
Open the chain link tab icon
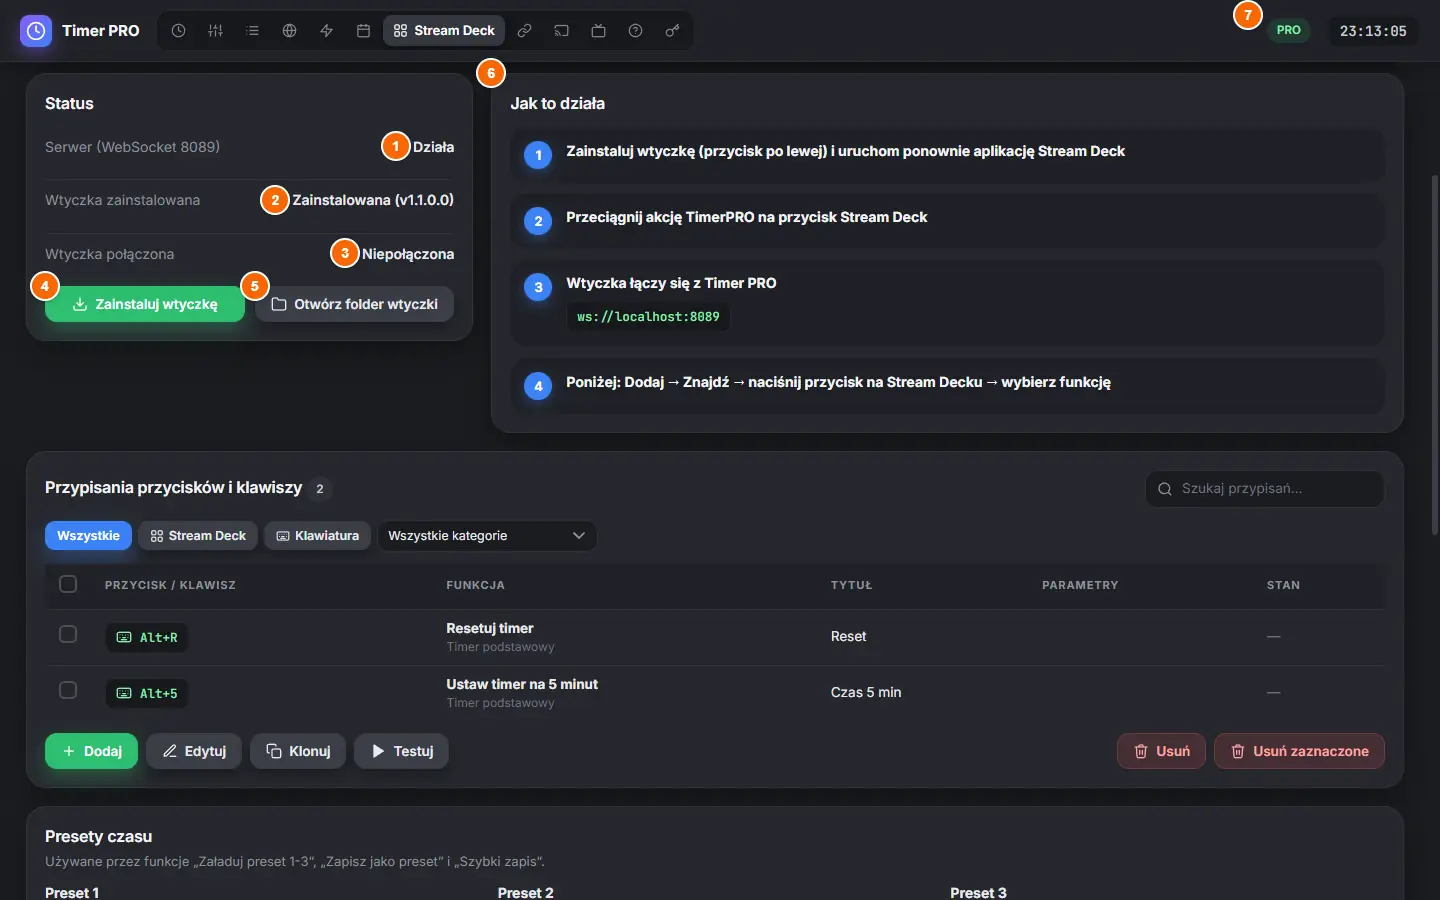pyautogui.click(x=524, y=31)
